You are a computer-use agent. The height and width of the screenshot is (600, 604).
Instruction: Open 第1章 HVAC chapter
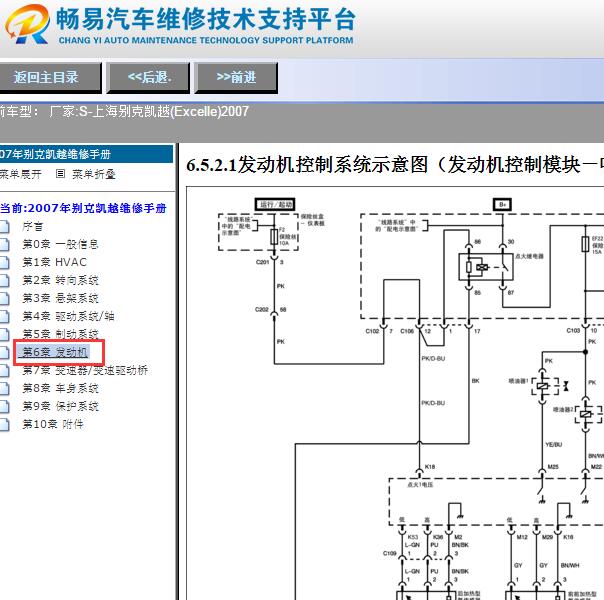click(x=54, y=262)
